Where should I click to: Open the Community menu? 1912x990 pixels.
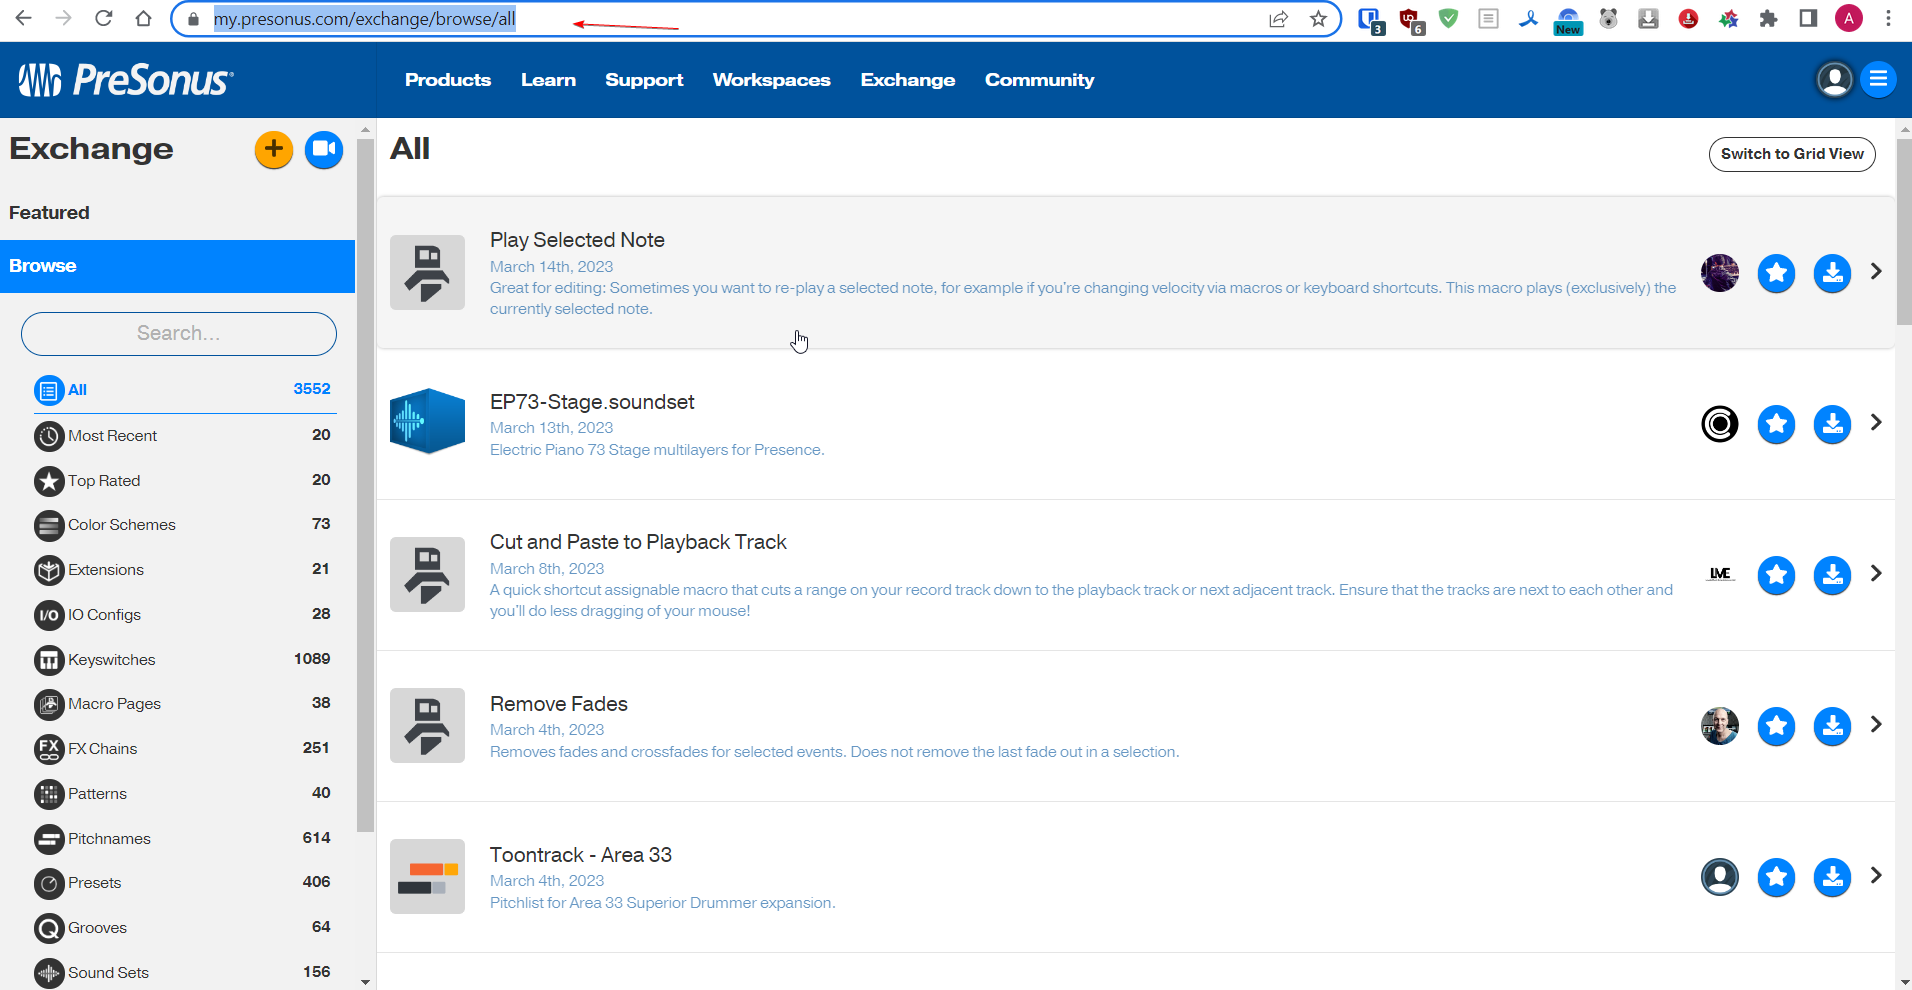[x=1039, y=80]
